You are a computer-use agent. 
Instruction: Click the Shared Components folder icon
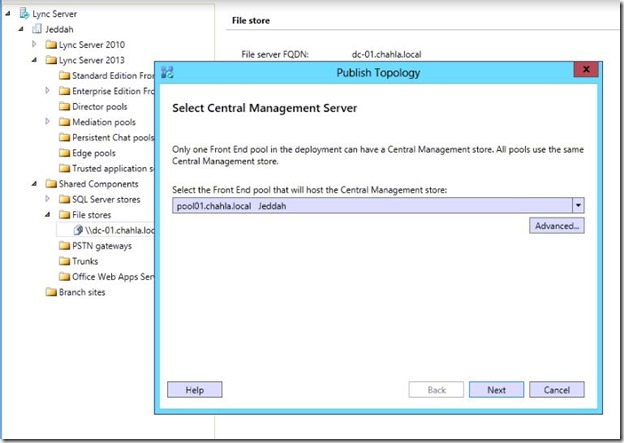(51, 183)
